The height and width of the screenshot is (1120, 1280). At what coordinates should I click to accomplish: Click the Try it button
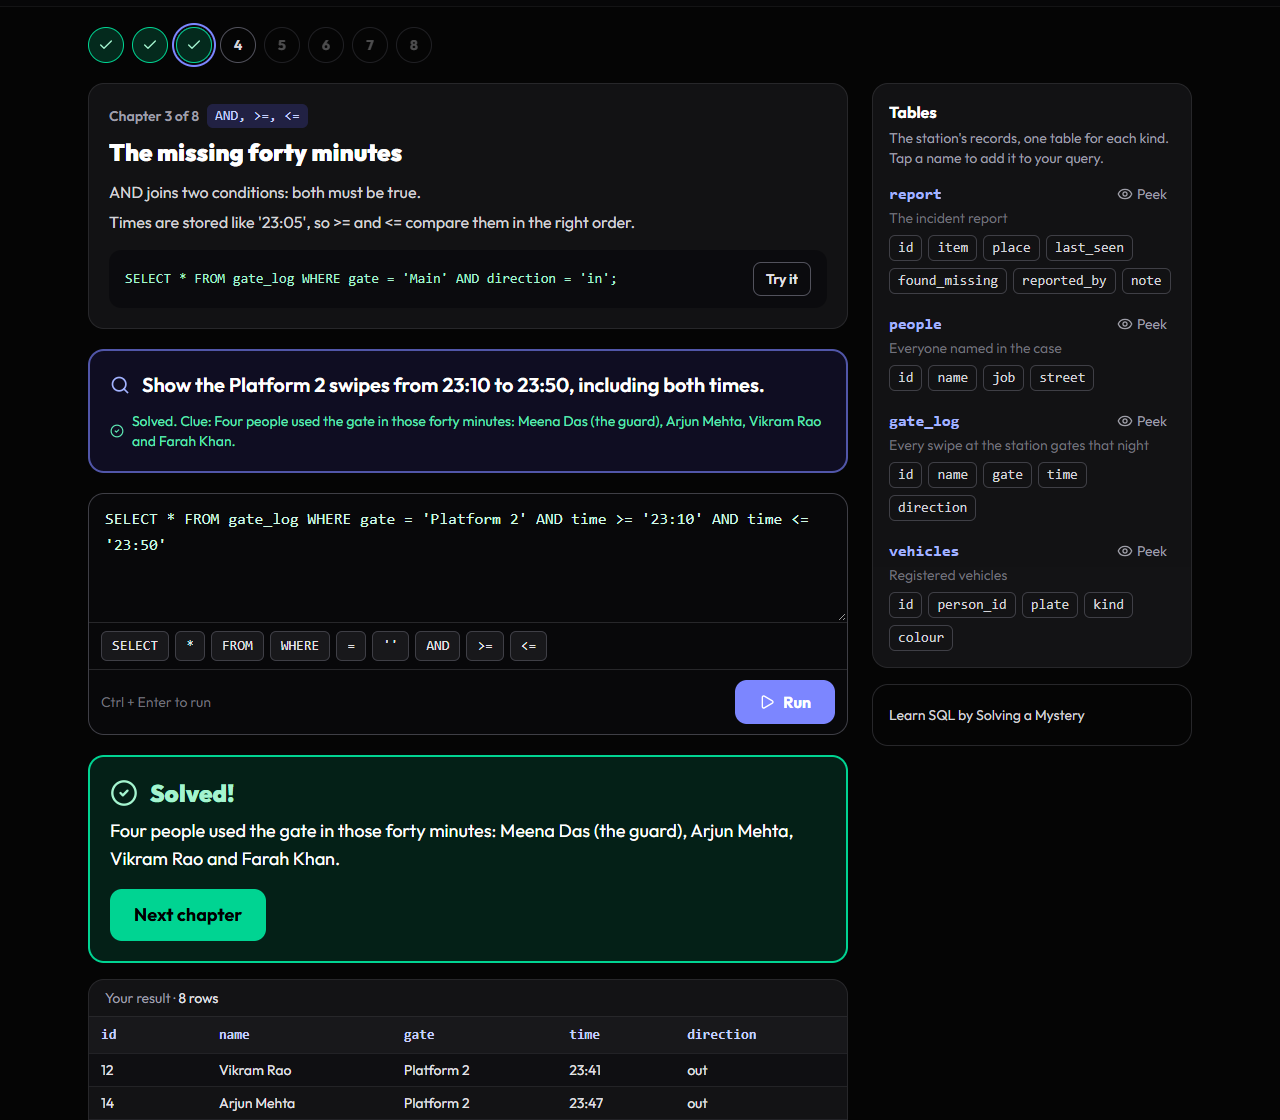782,279
